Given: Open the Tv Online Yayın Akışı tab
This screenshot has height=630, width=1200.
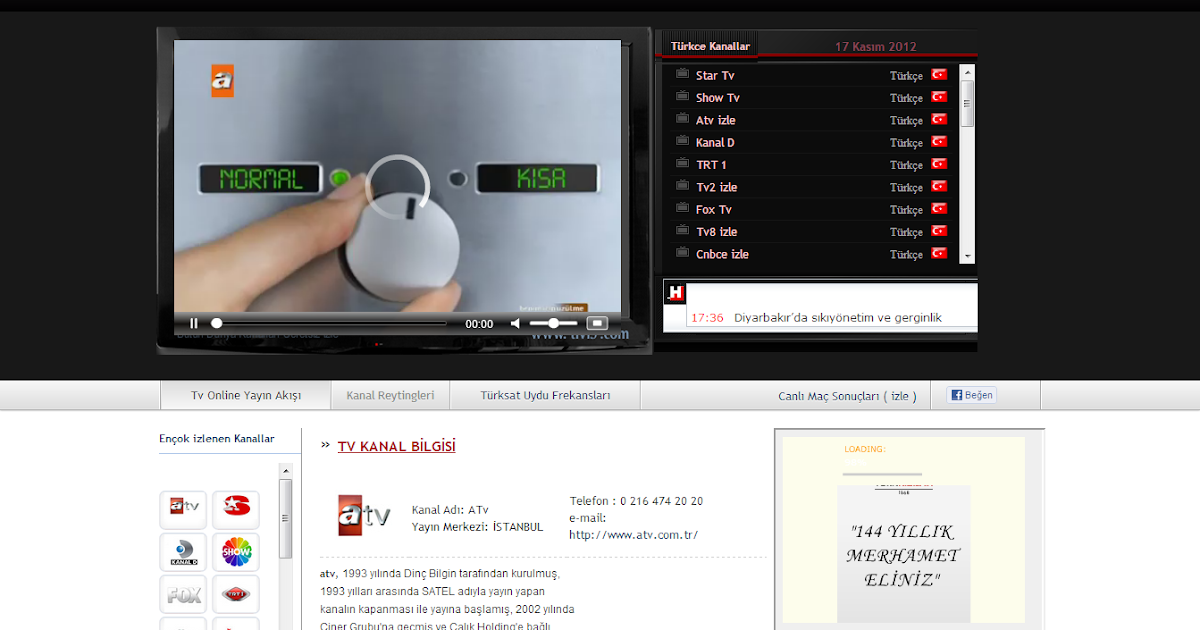Looking at the screenshot, I should pyautogui.click(x=246, y=395).
